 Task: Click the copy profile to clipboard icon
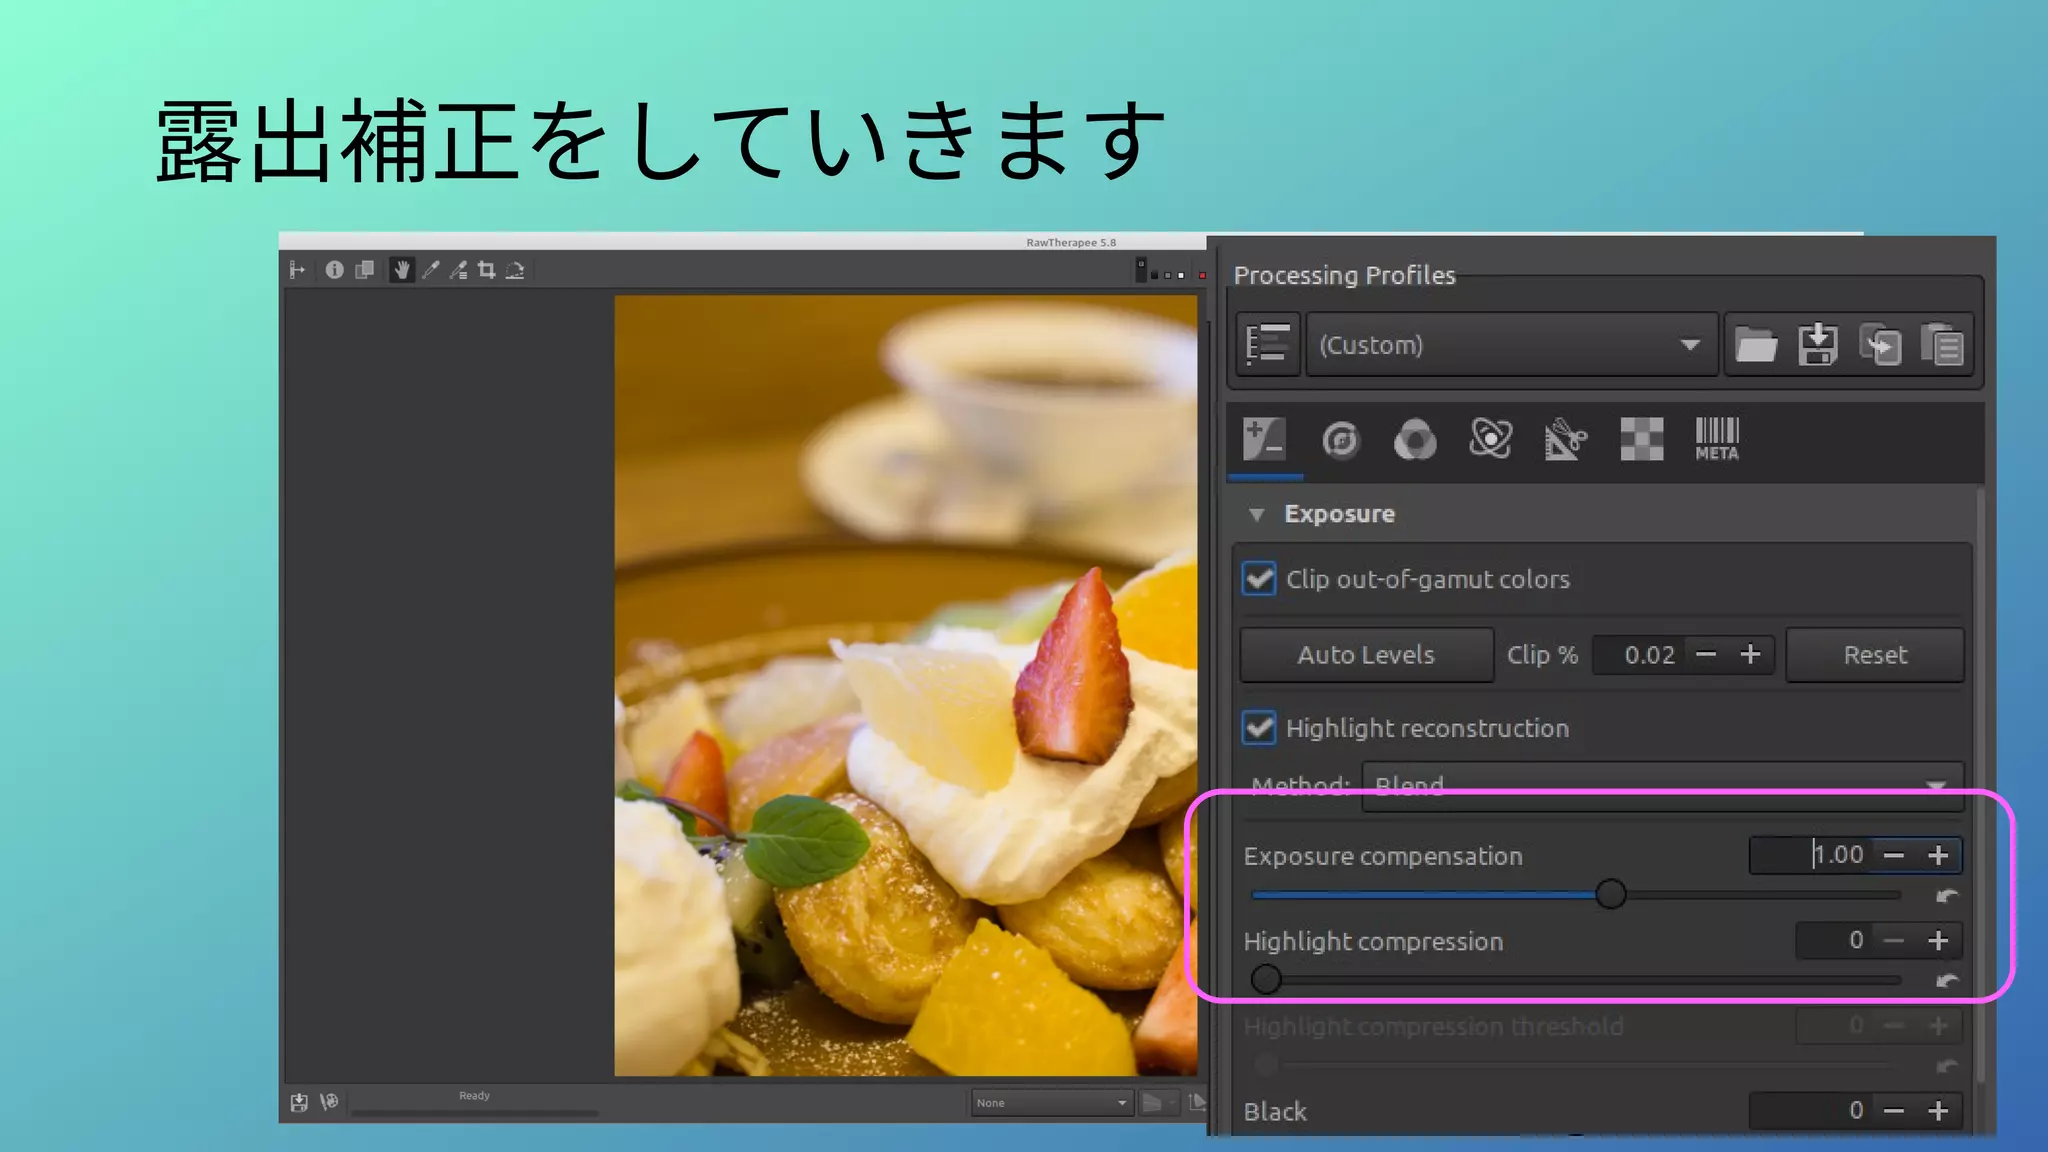click(x=1880, y=345)
